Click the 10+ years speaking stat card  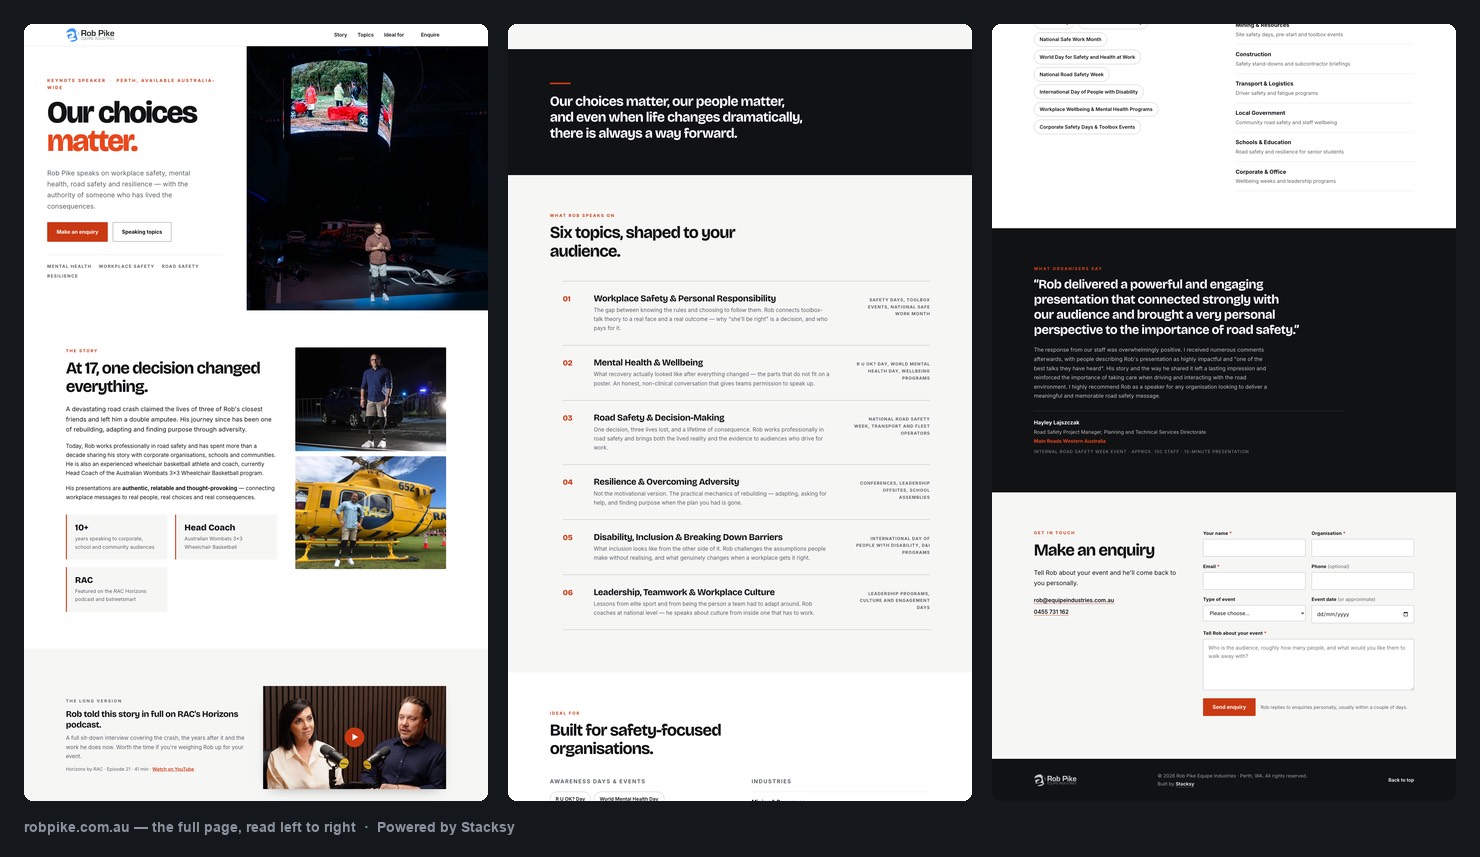click(117, 536)
